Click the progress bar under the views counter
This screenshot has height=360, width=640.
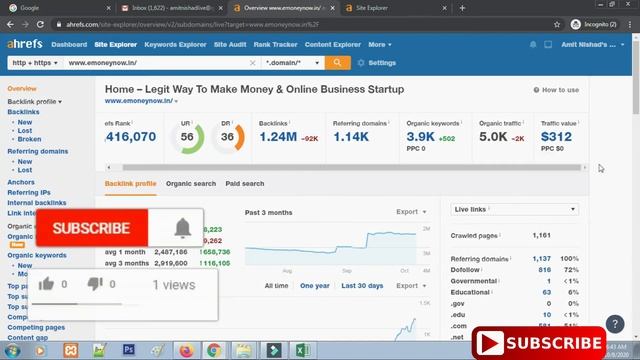(77, 304)
